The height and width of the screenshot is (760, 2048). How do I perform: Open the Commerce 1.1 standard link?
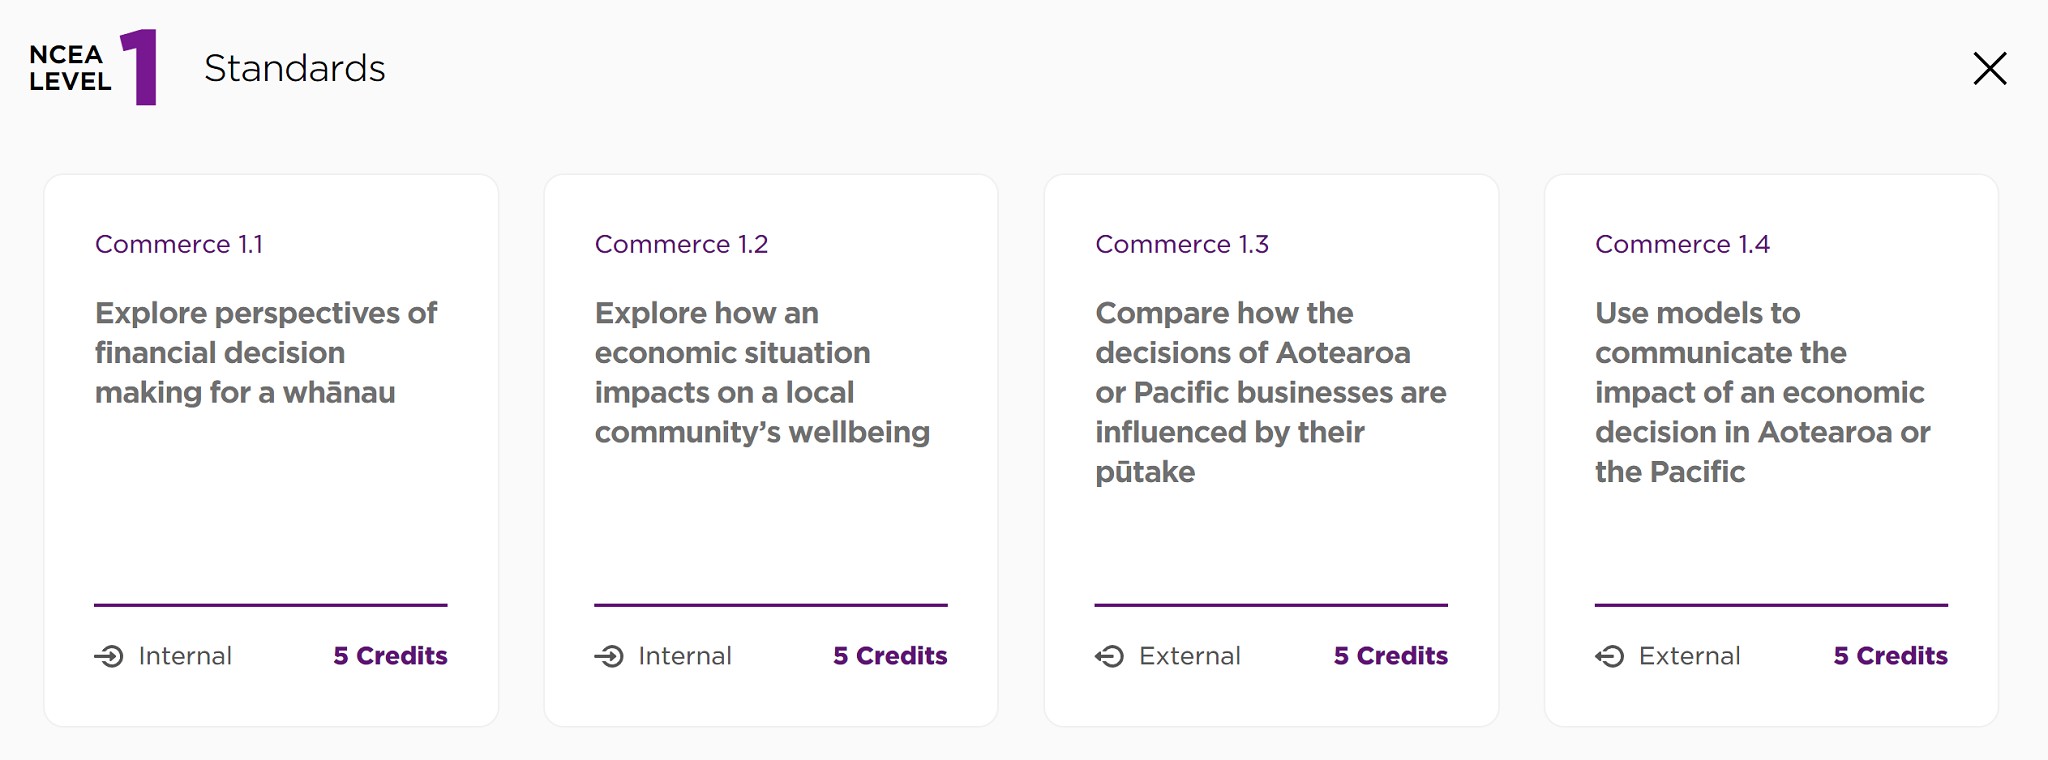click(x=179, y=244)
